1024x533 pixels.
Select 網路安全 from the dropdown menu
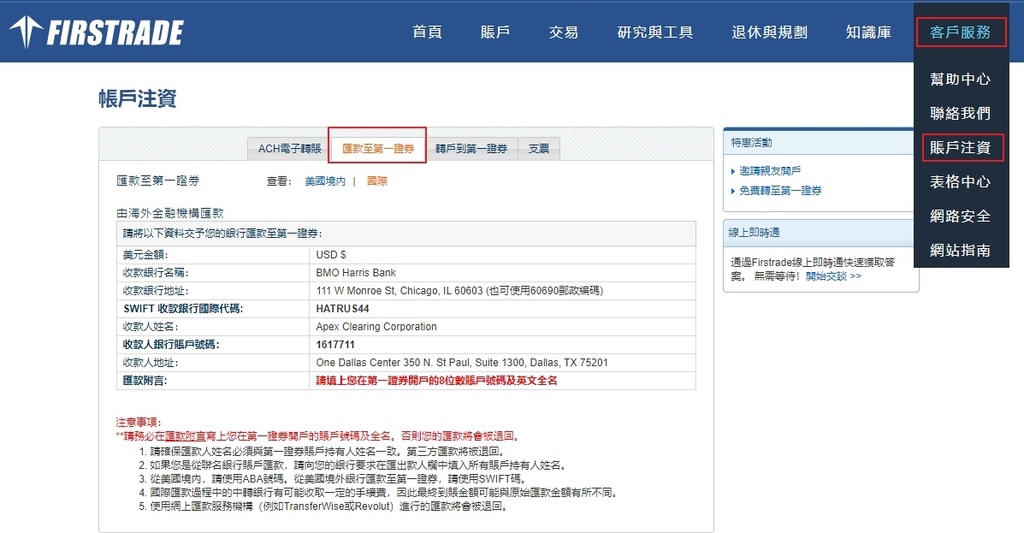[x=960, y=216]
